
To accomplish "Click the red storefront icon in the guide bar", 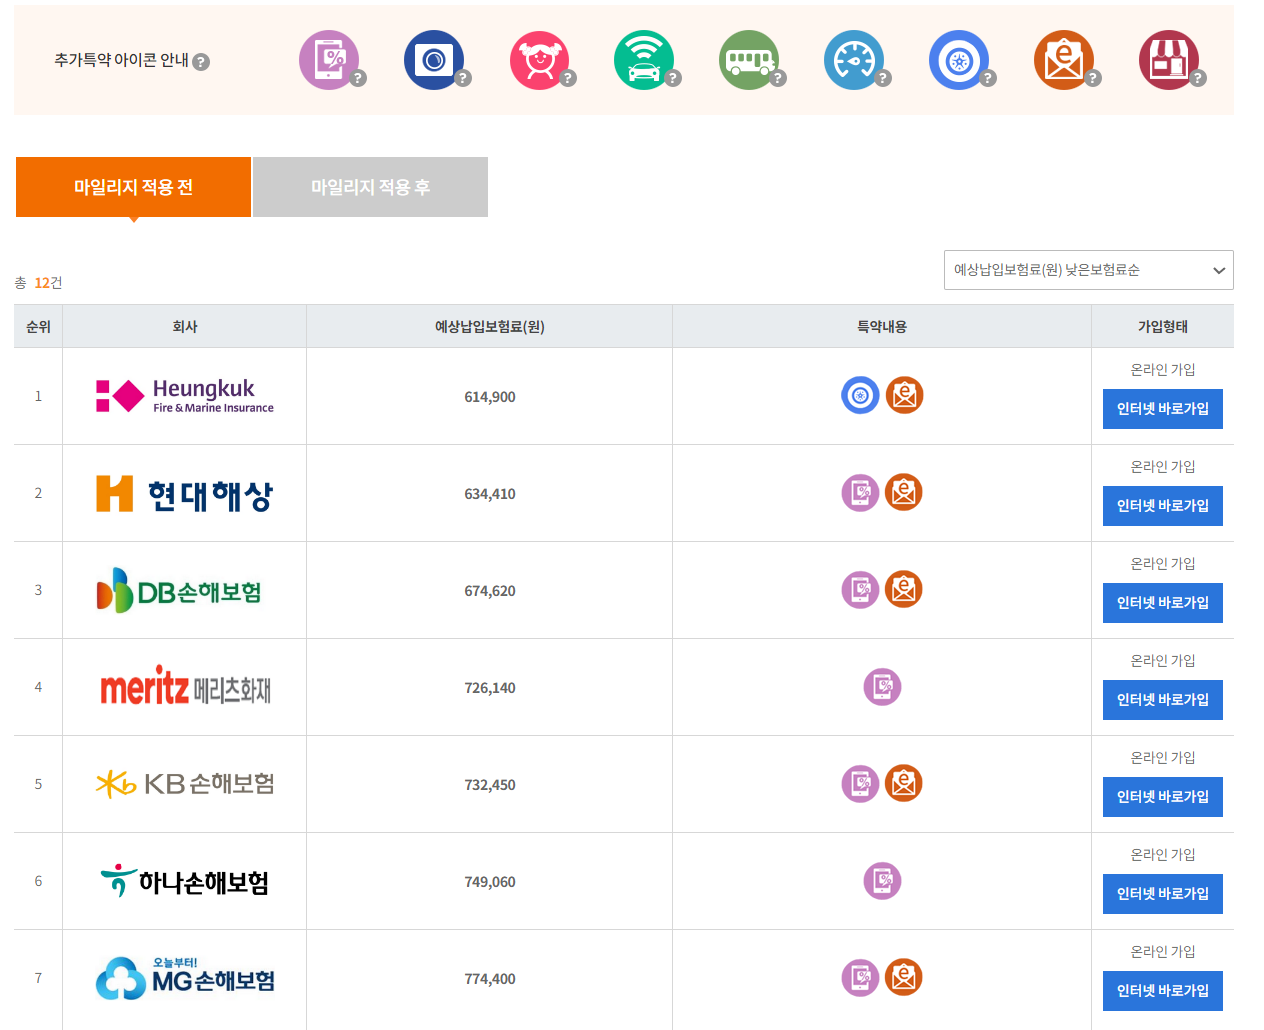I will tap(1169, 60).
